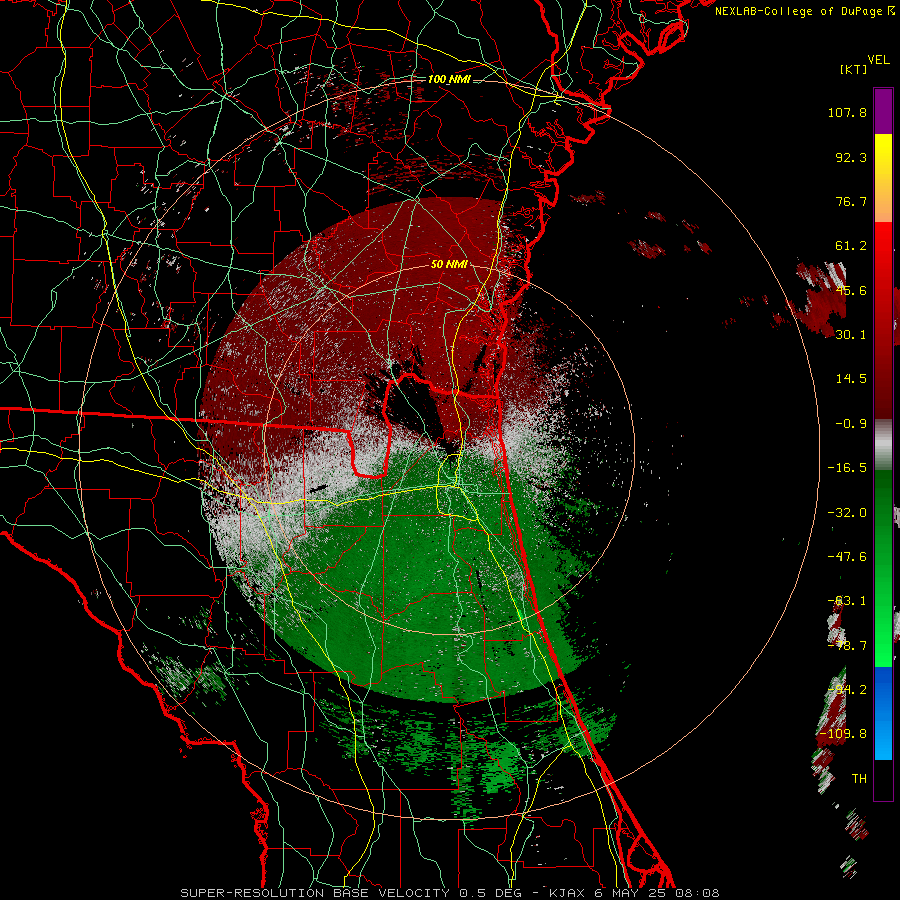Click the -16.5 velocity scale value
The width and height of the screenshot is (900, 900).
coord(847,468)
